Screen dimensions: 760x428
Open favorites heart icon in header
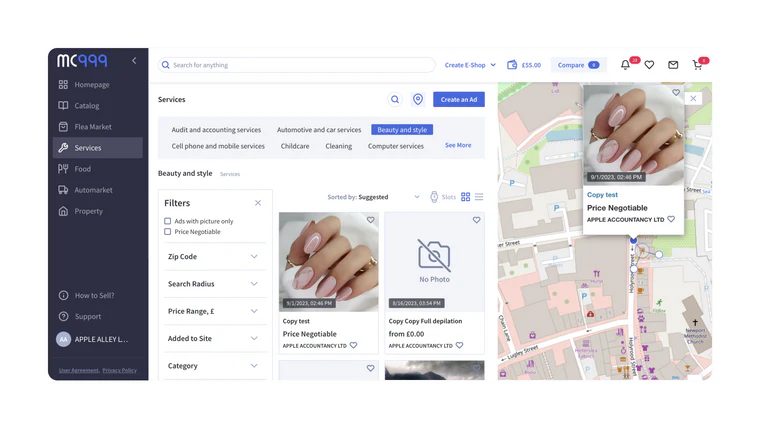click(649, 65)
